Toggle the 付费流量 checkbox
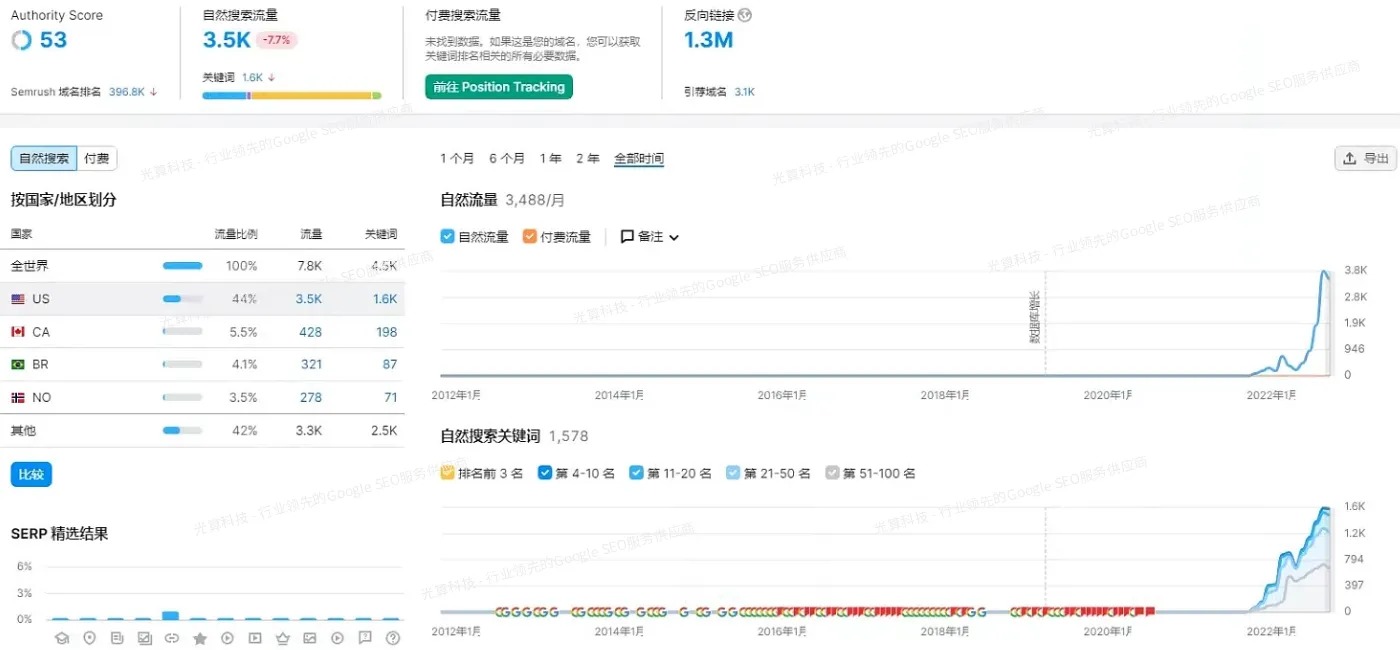The height and width of the screenshot is (650, 1400). click(x=530, y=237)
